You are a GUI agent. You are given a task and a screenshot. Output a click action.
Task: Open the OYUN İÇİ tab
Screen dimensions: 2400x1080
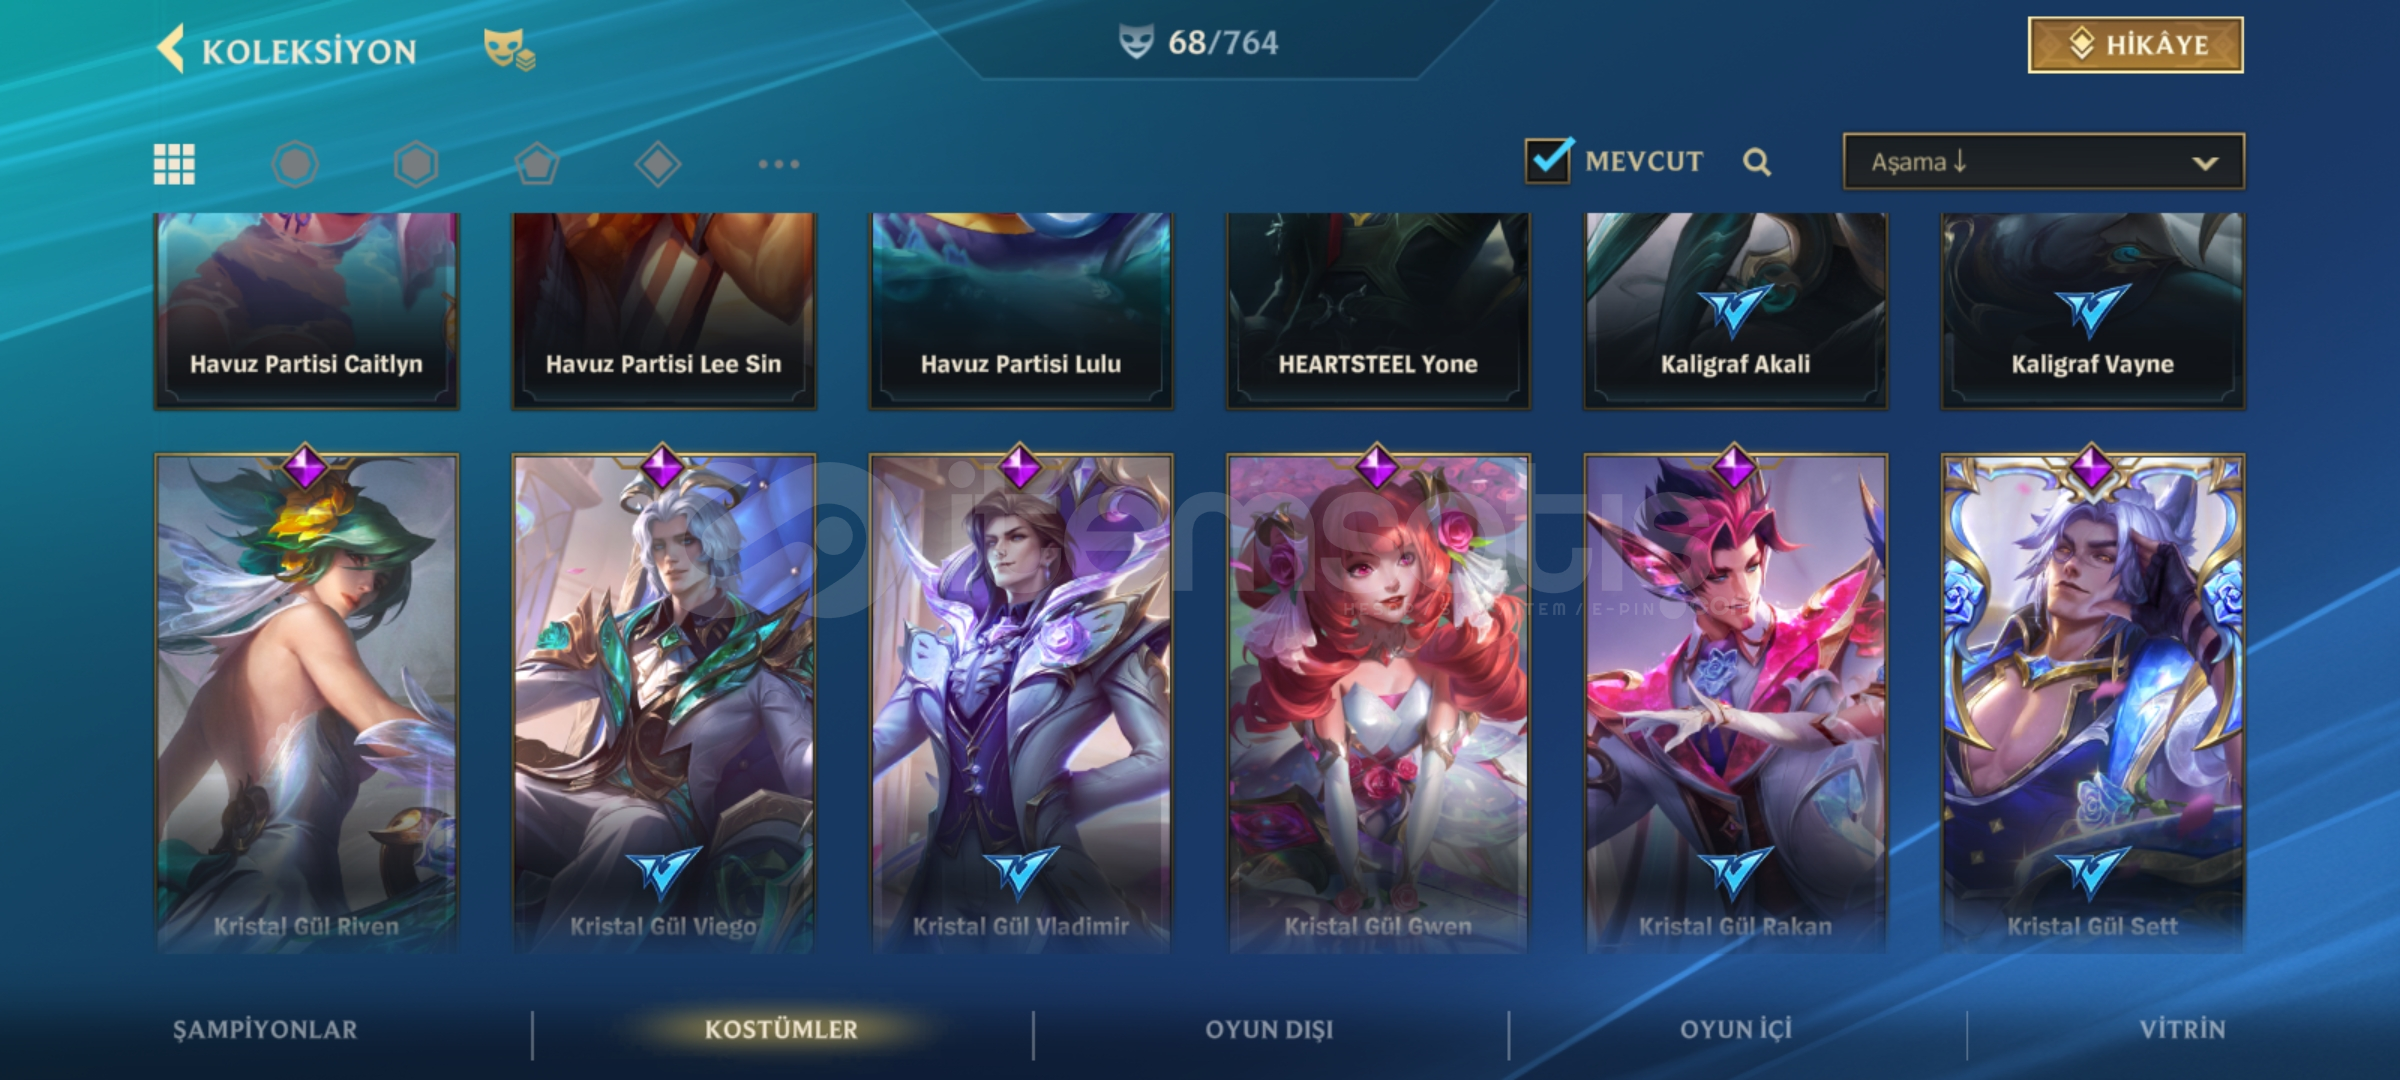(x=1736, y=1030)
